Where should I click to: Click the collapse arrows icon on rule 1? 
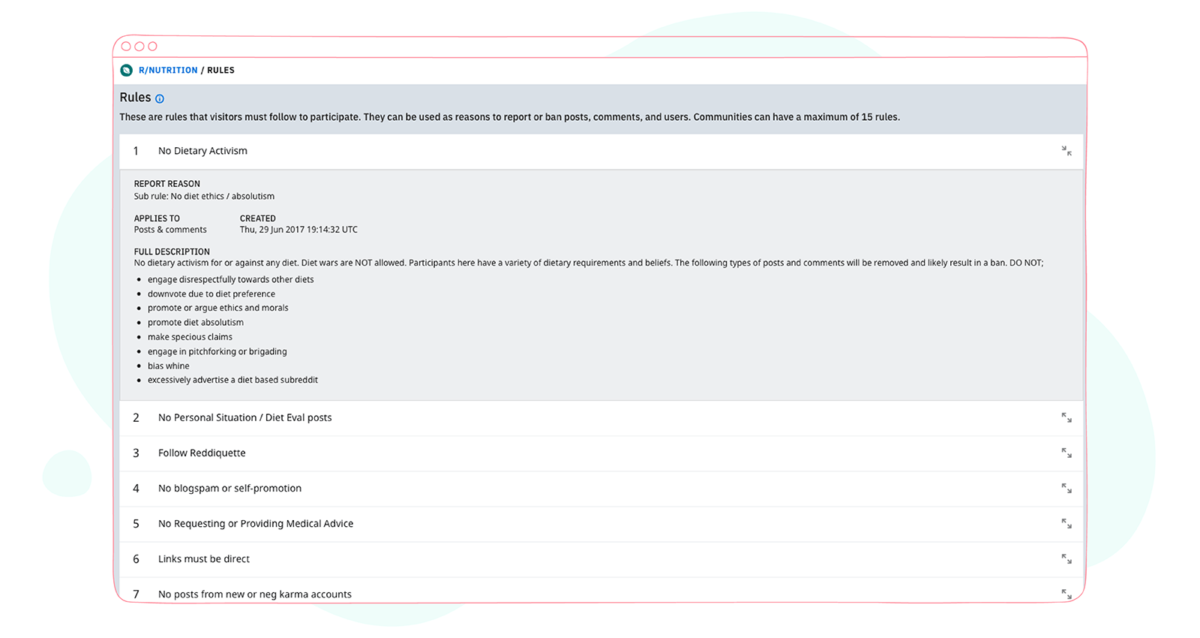click(1066, 151)
